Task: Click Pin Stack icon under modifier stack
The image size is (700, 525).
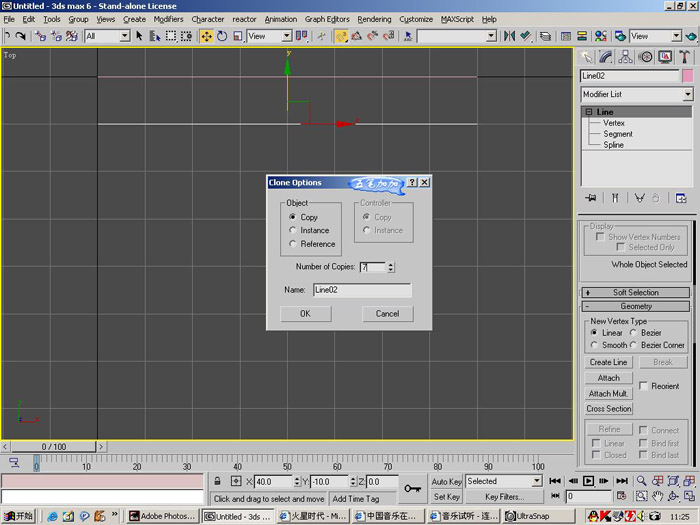Action: click(x=591, y=198)
